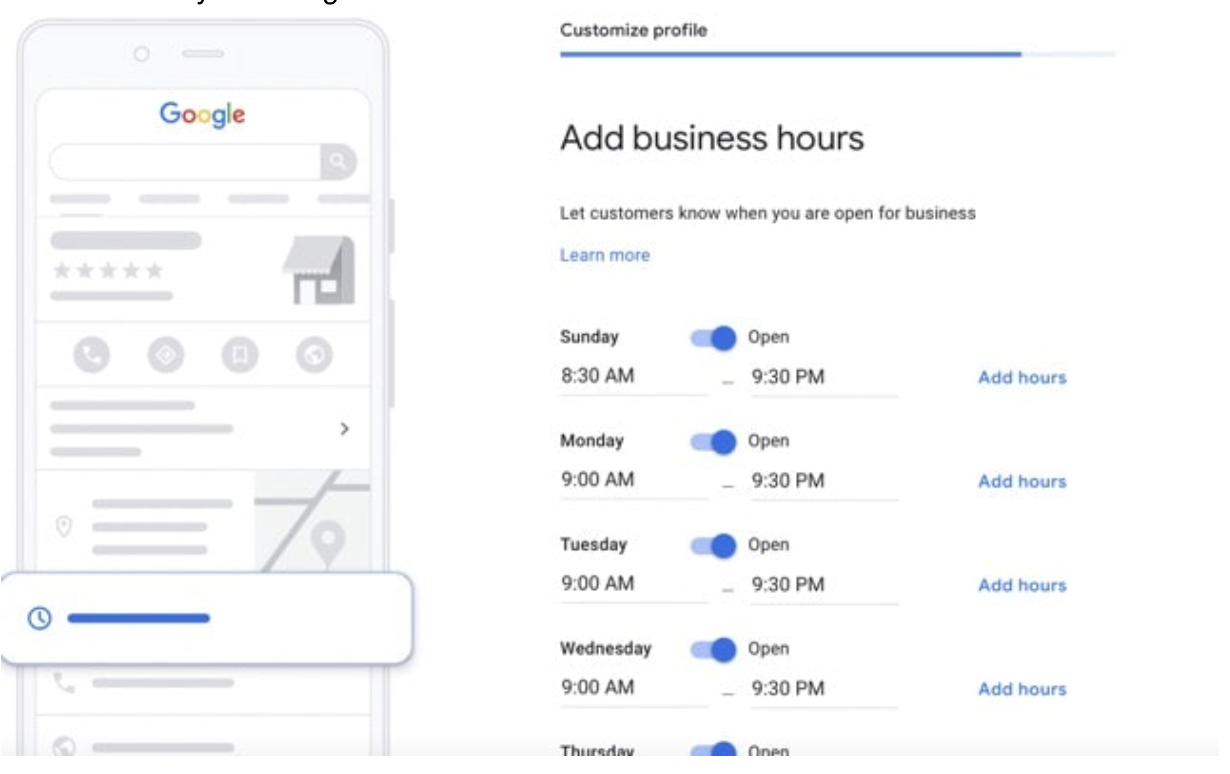
Task: Click the map pin on the map thumbnail
Action: [326, 543]
